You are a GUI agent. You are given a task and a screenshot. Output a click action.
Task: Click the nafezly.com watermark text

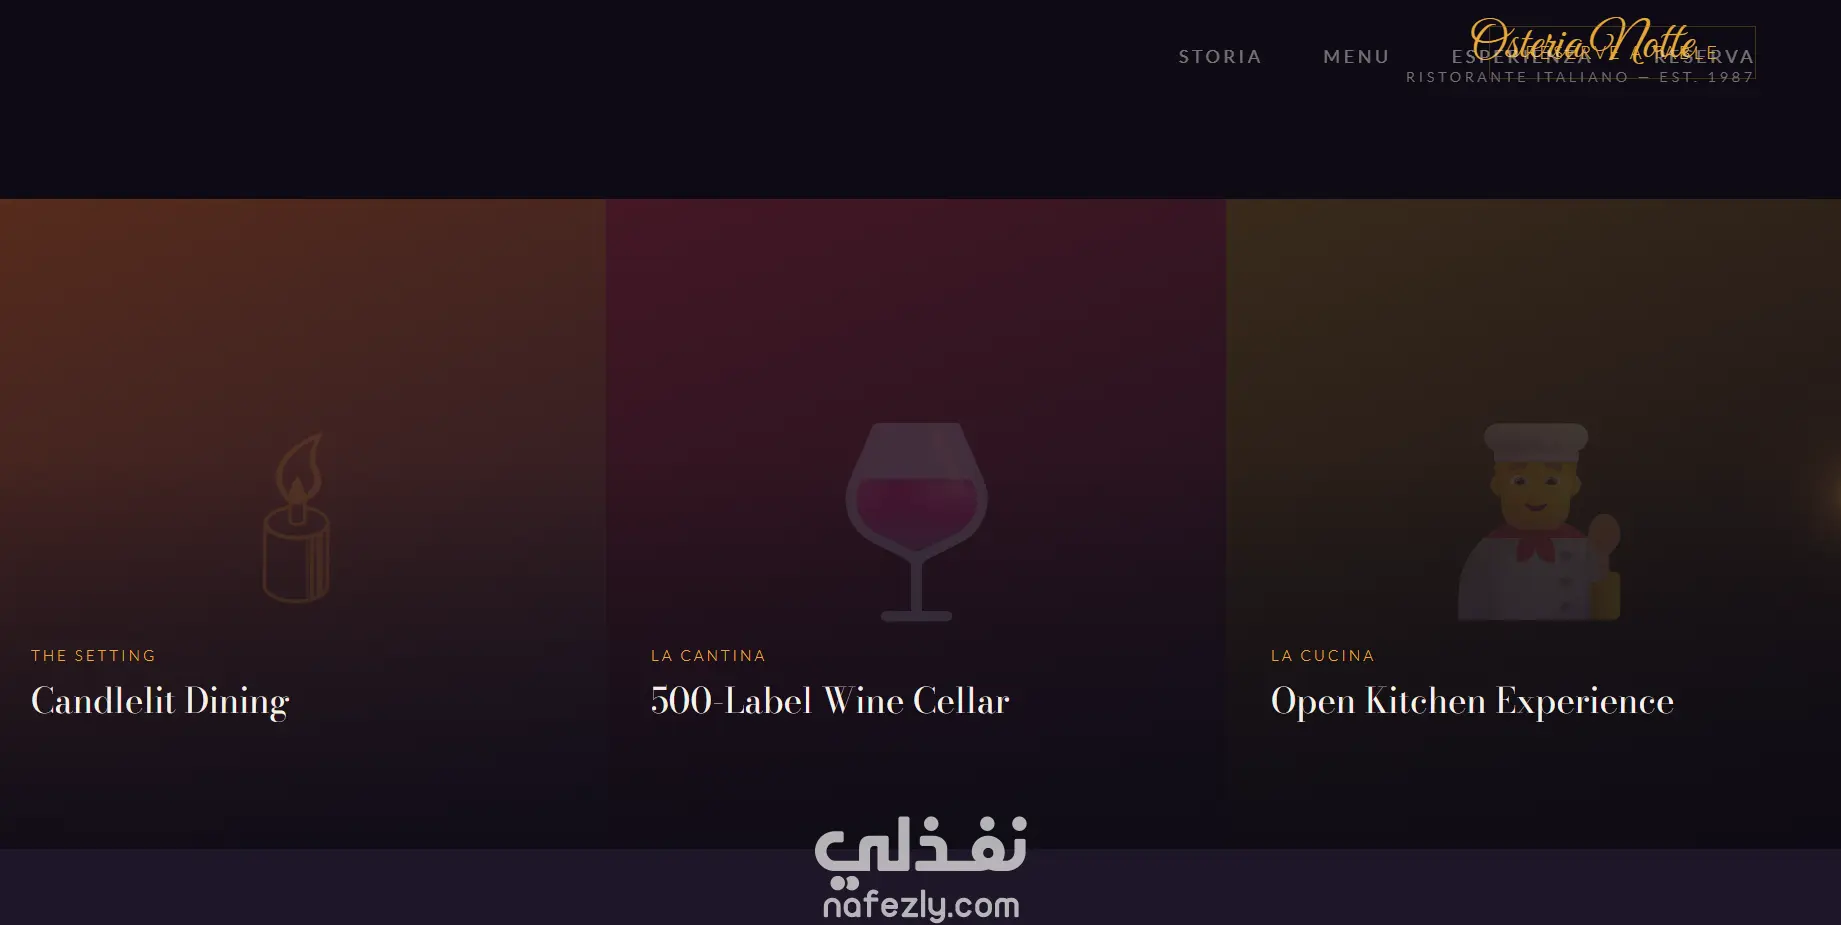[921, 906]
